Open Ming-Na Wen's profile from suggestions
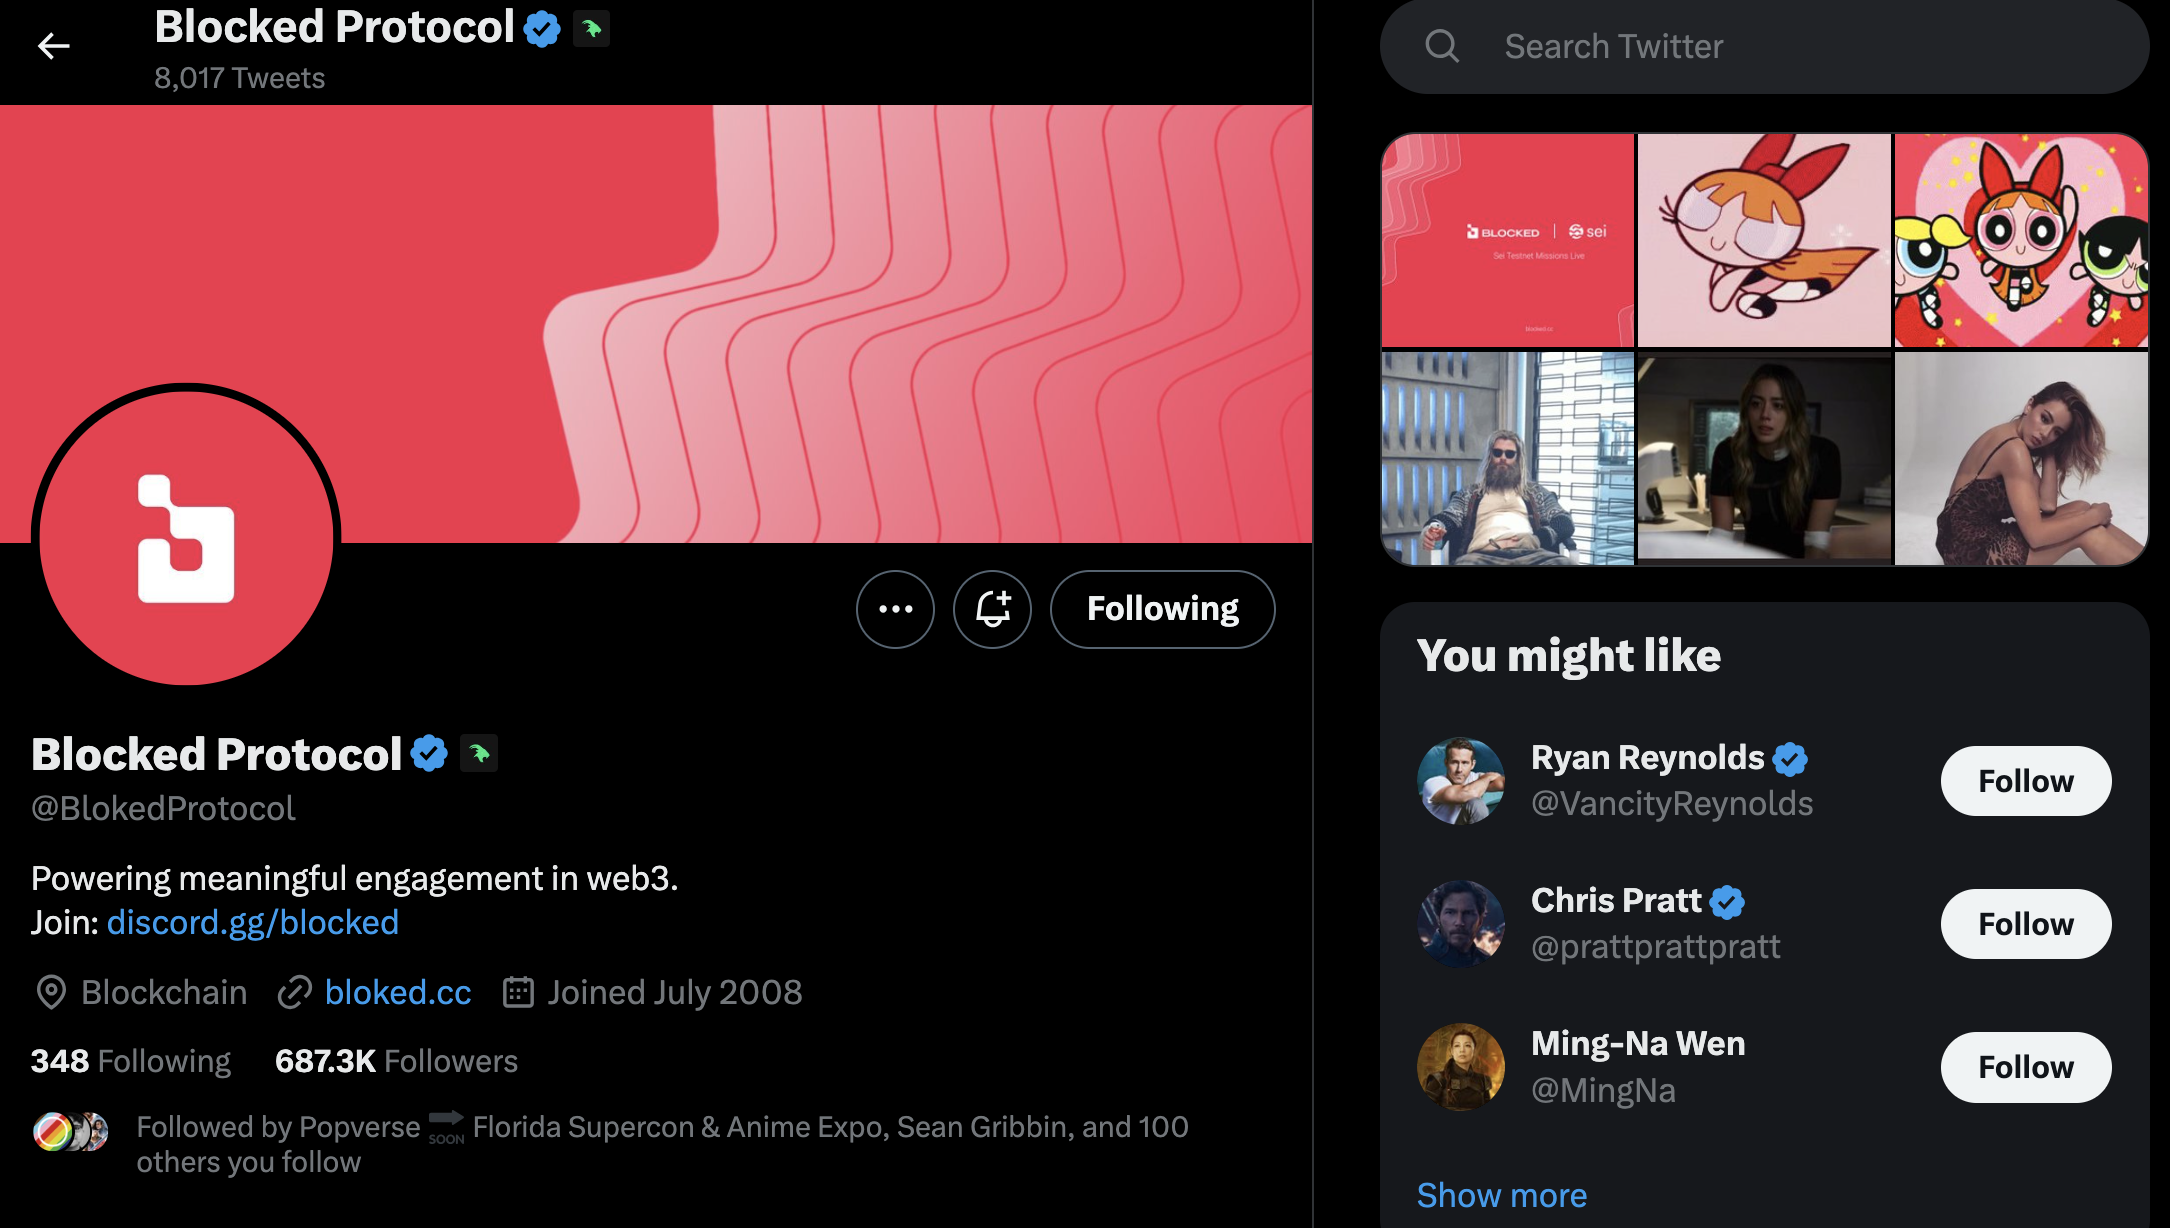 [x=1637, y=1043]
